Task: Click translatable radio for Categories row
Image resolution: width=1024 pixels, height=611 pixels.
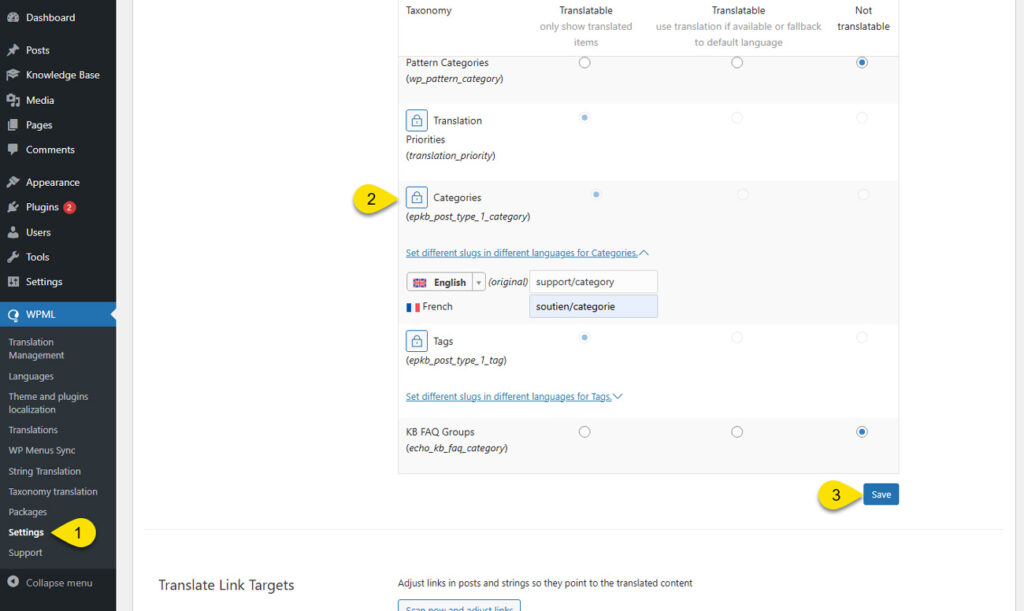Action: point(596,195)
